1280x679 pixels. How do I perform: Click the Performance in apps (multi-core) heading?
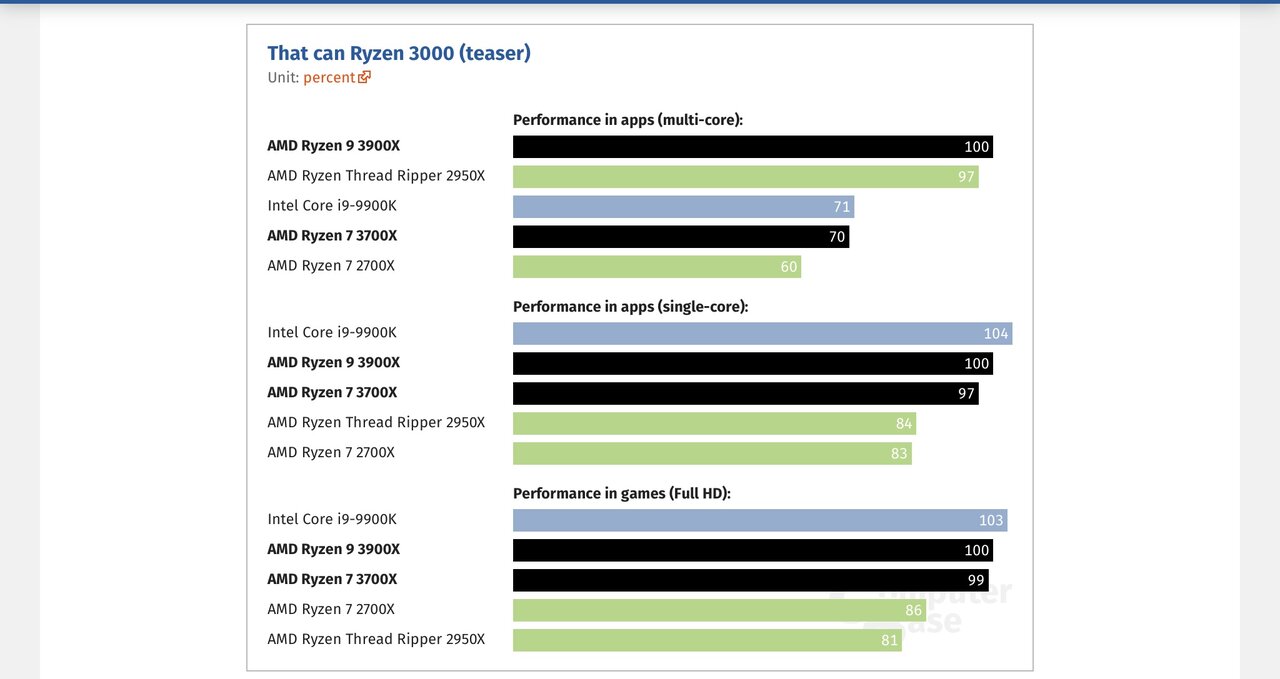tap(628, 120)
